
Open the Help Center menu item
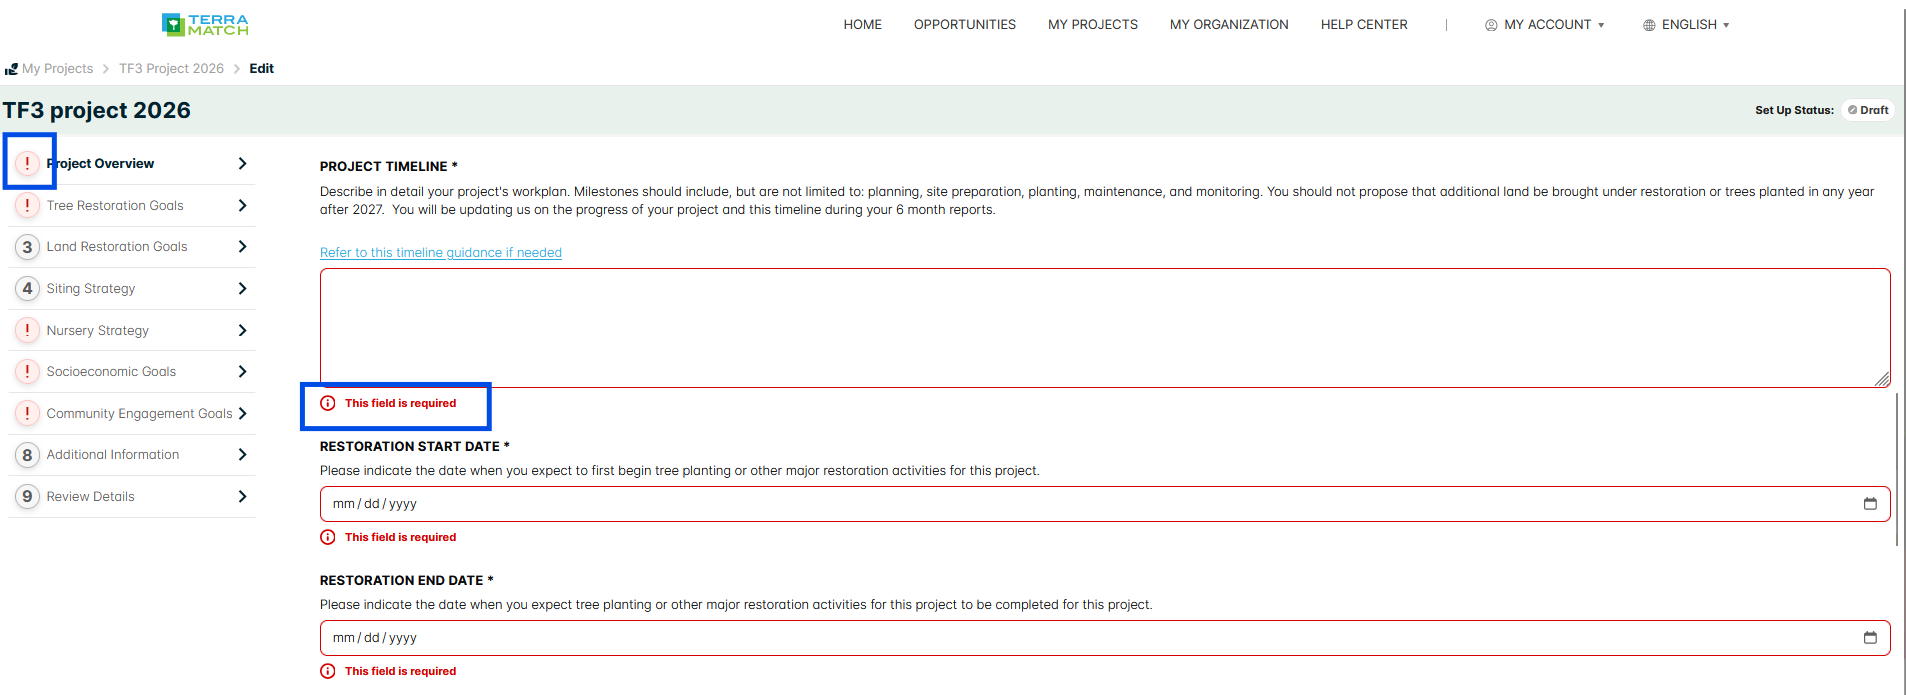point(1364,25)
